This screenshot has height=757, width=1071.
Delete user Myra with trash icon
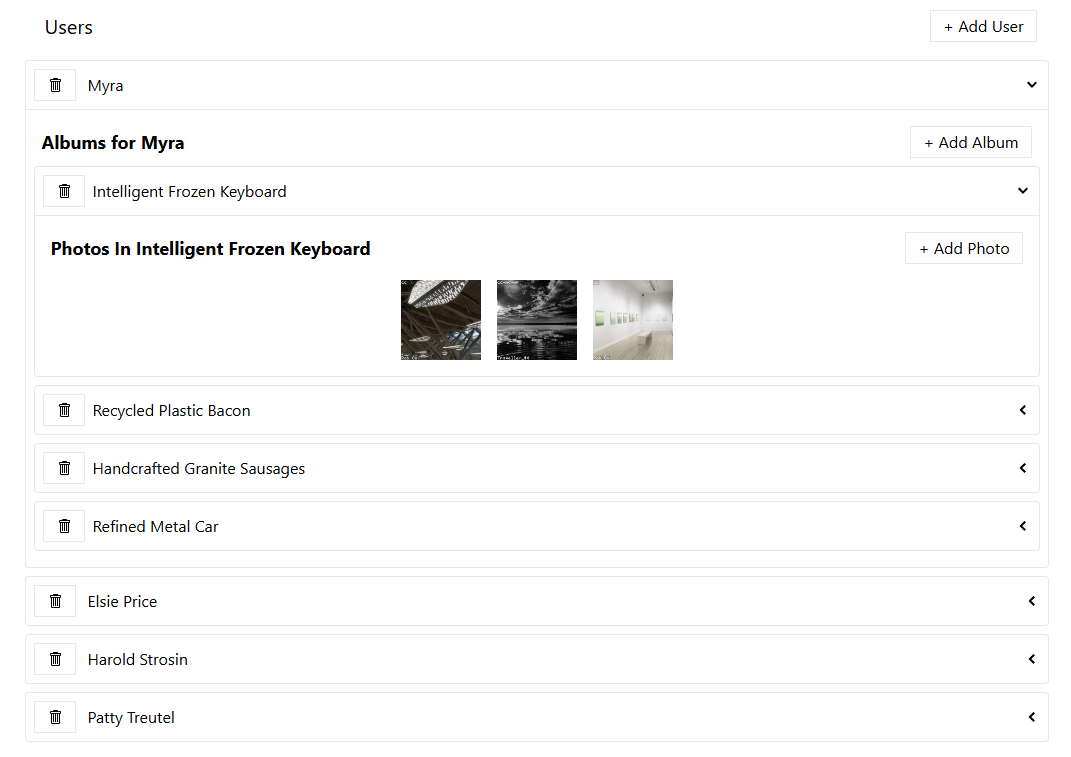pyautogui.click(x=55, y=85)
